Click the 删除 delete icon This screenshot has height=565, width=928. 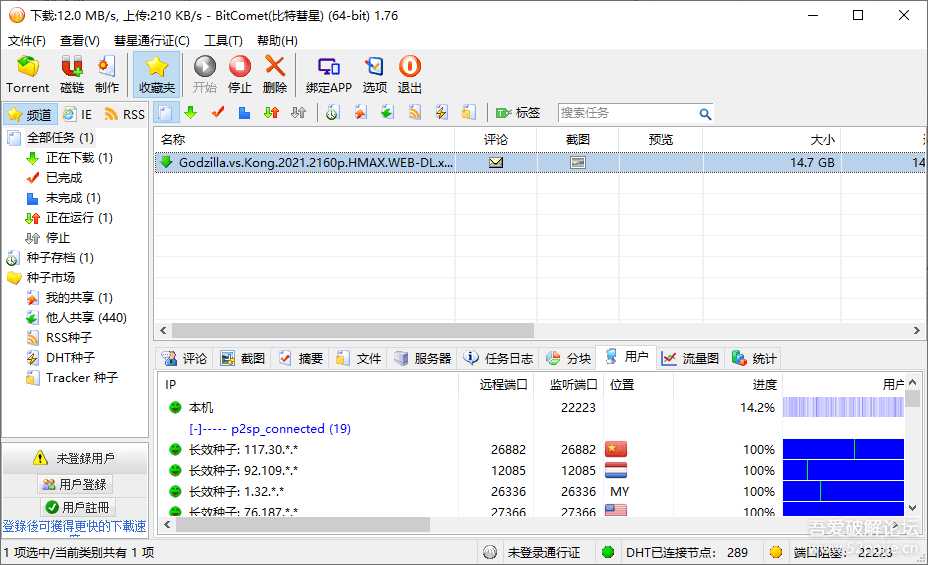coord(274,74)
